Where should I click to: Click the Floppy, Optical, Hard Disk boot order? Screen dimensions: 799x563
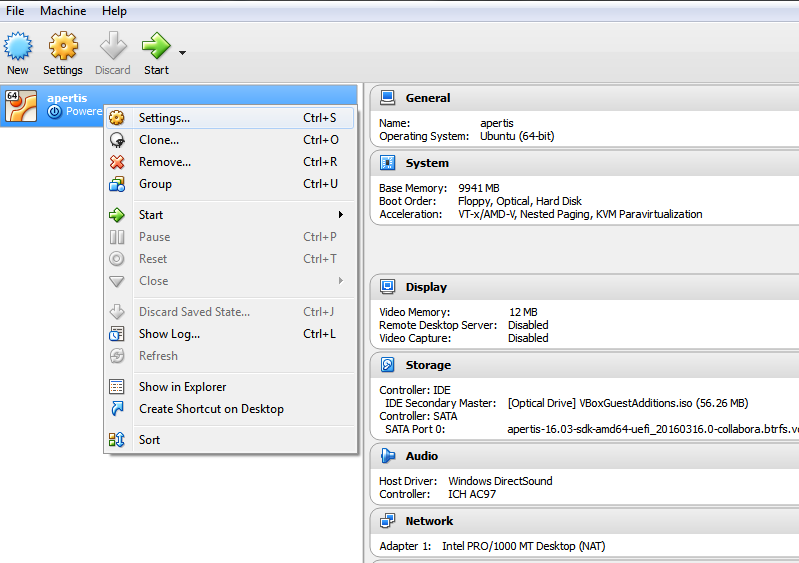click(520, 201)
